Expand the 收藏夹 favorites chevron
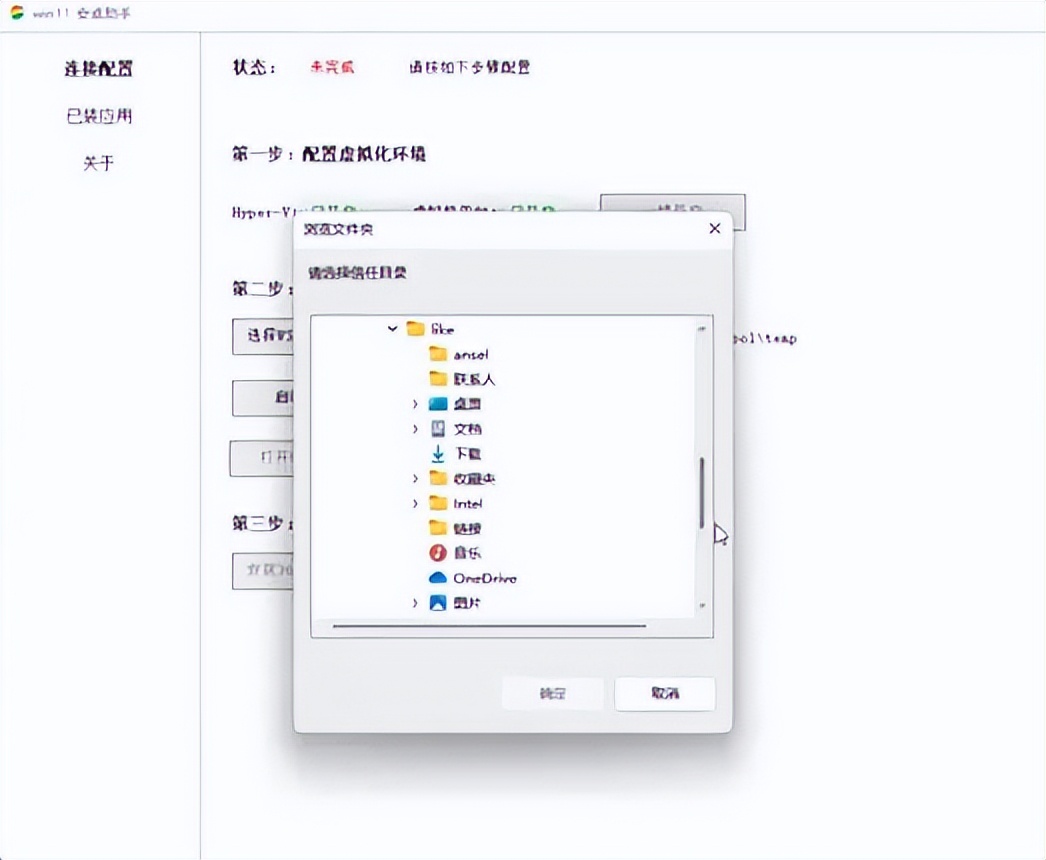1046x860 pixels. pos(414,478)
